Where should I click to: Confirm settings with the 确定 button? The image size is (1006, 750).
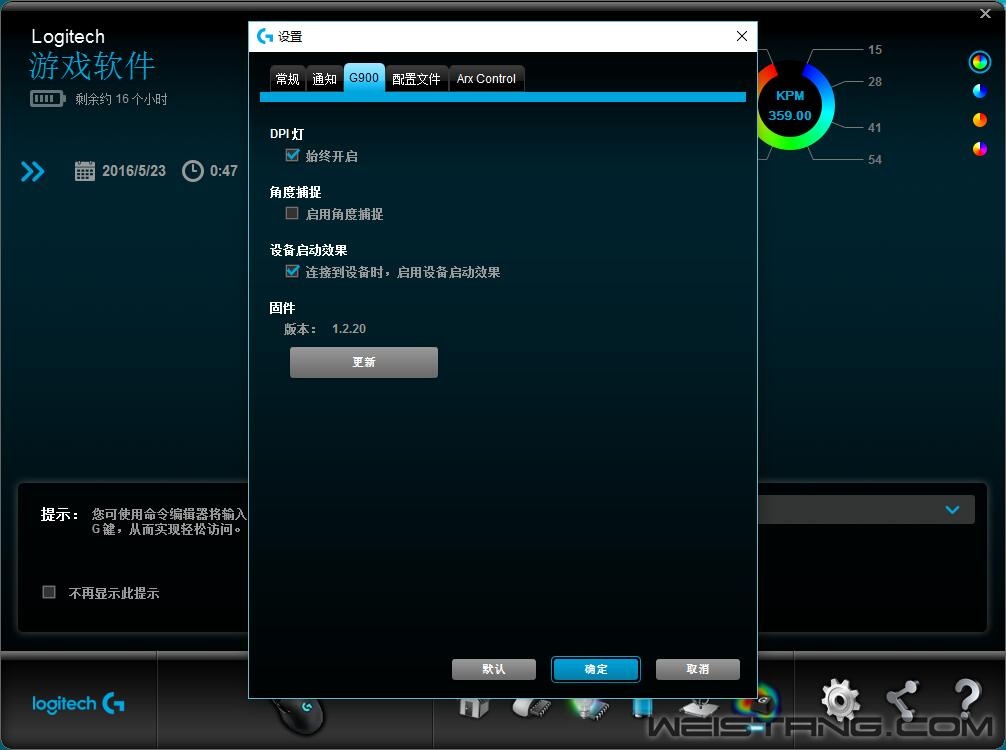click(596, 669)
